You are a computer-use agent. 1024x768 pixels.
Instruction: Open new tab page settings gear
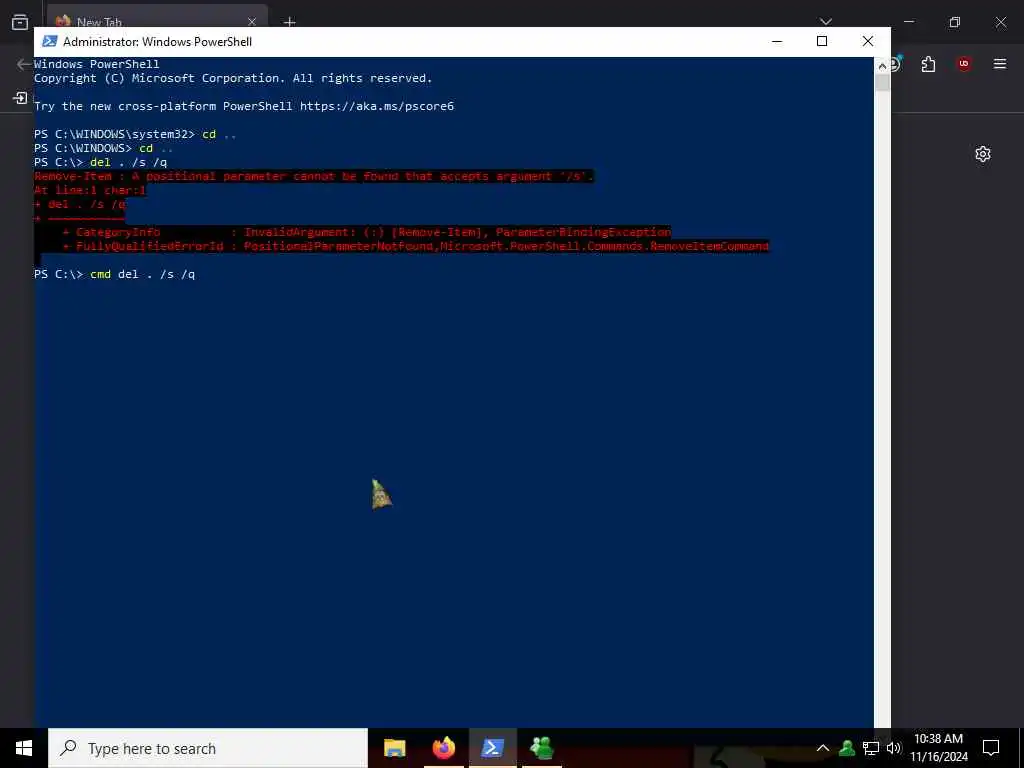[983, 154]
